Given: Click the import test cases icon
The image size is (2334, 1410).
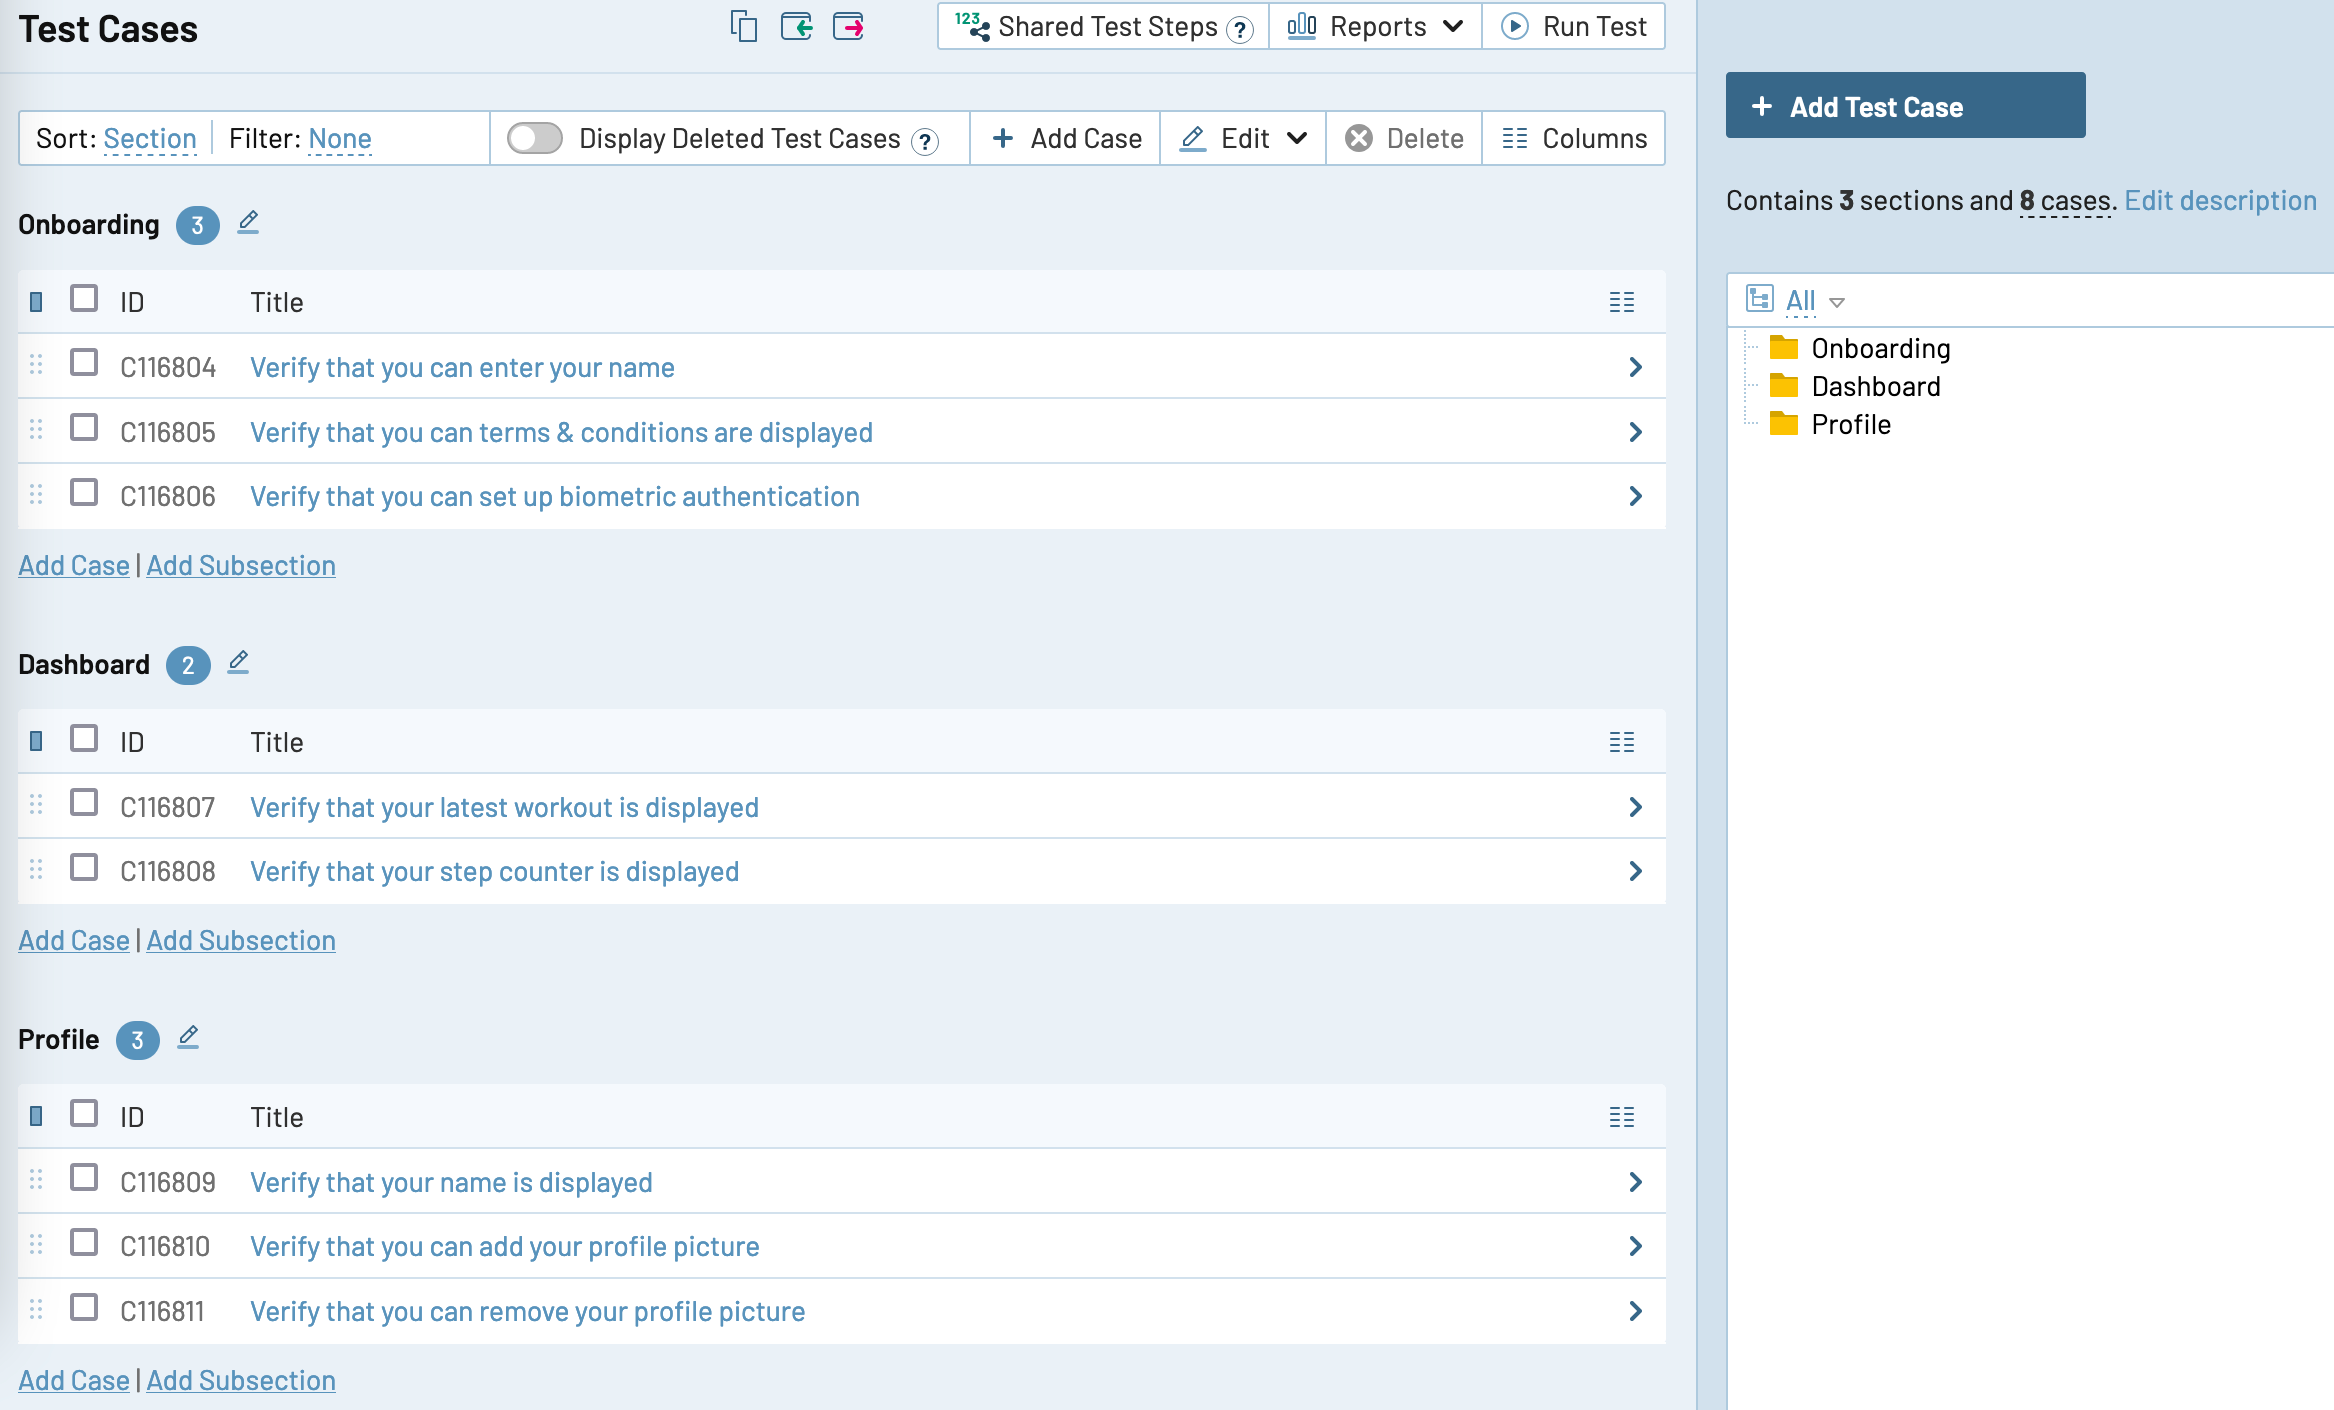Looking at the screenshot, I should tap(796, 26).
